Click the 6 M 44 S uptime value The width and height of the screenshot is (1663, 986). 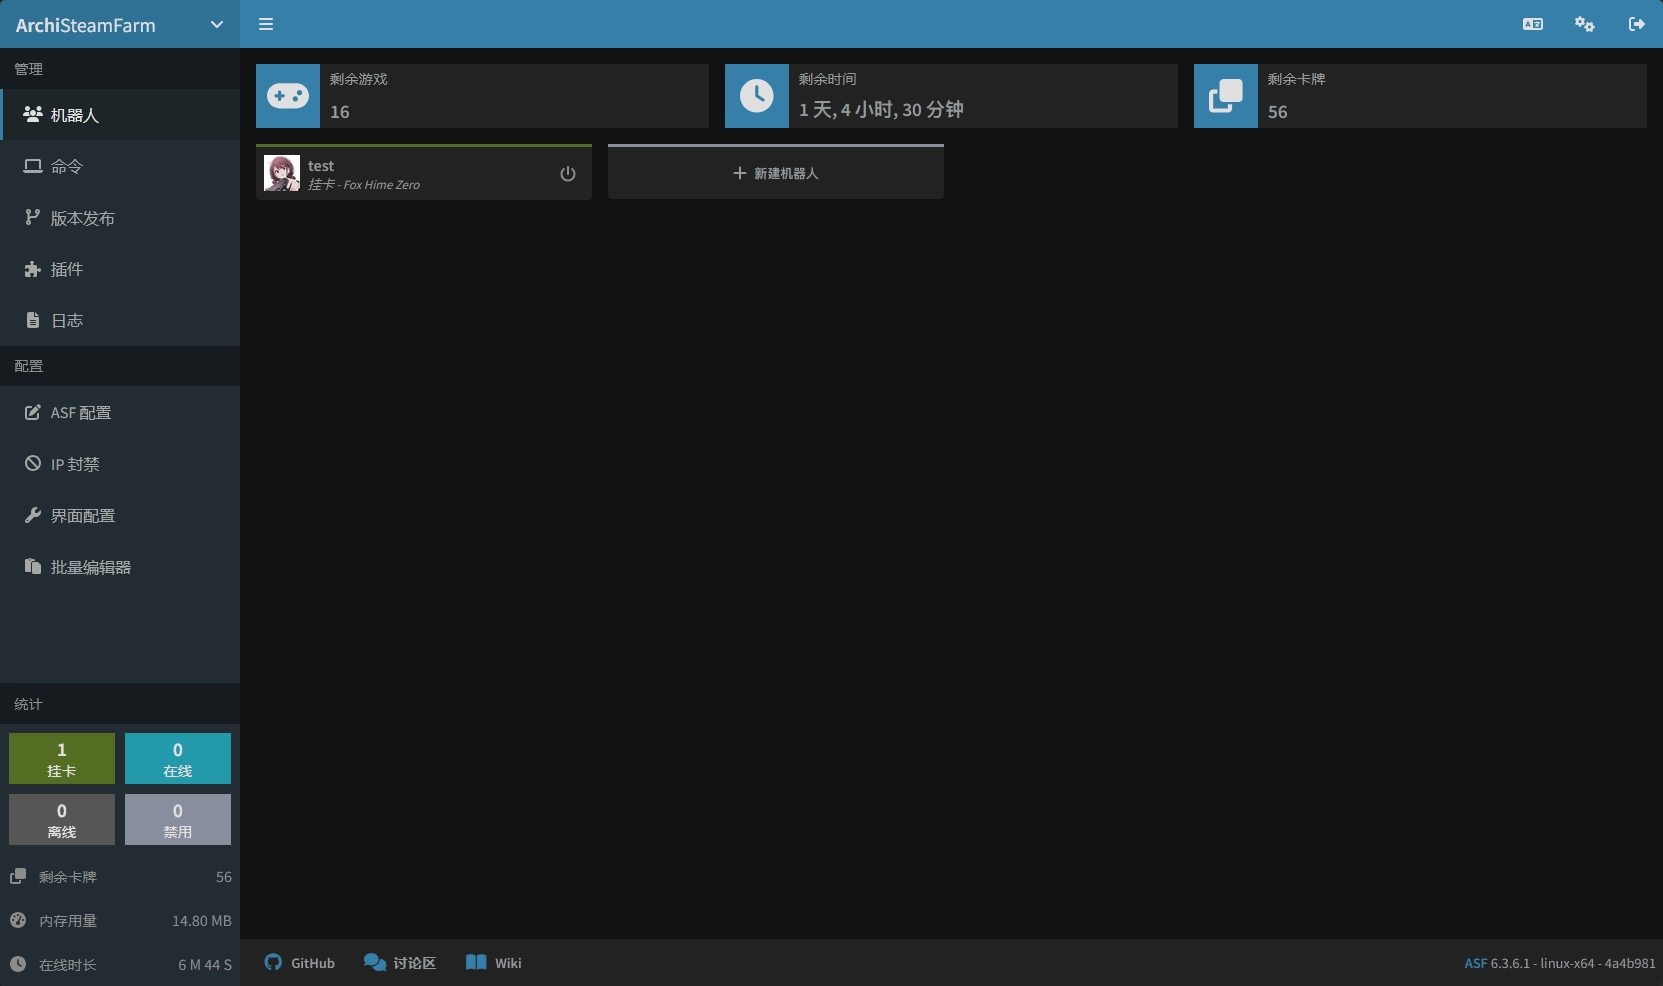coord(205,965)
